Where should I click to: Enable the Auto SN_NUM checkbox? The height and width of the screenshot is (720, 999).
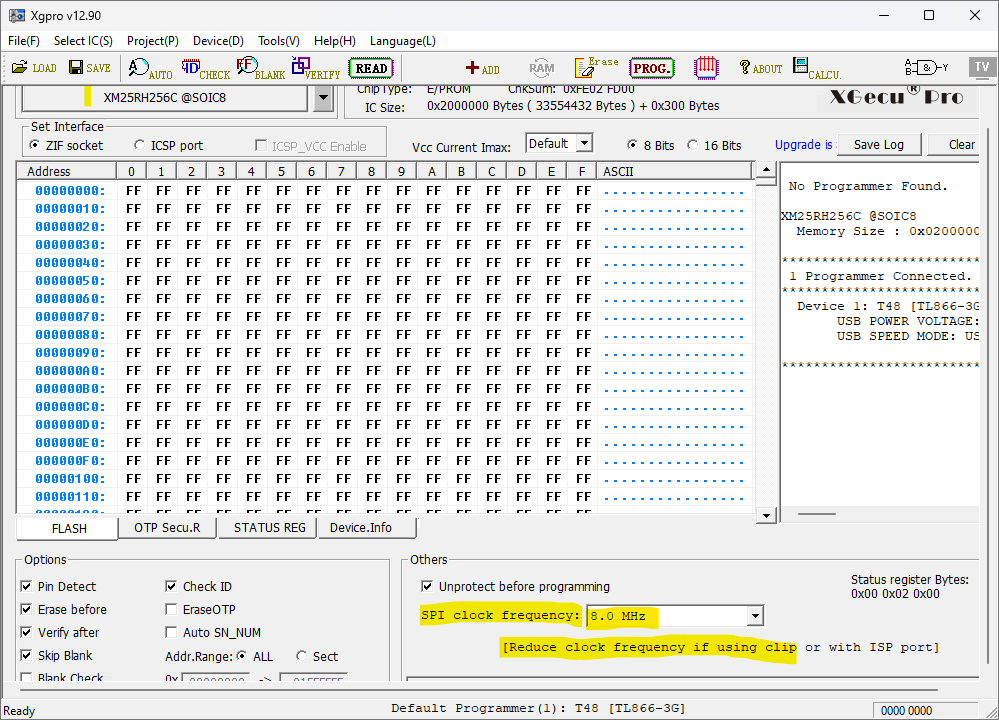172,633
